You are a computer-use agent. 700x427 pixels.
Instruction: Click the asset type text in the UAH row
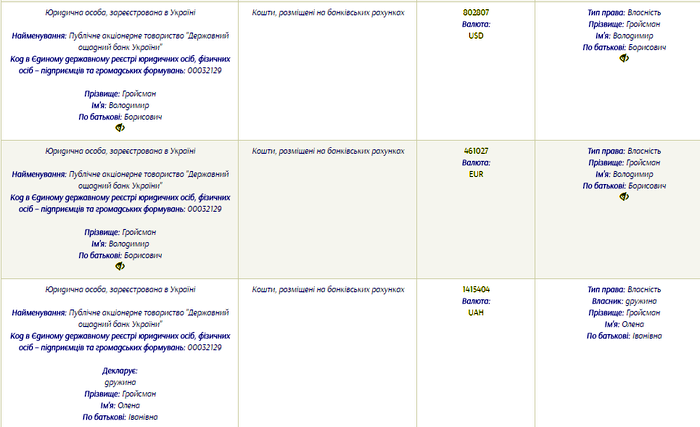pyautogui.click(x=328, y=289)
